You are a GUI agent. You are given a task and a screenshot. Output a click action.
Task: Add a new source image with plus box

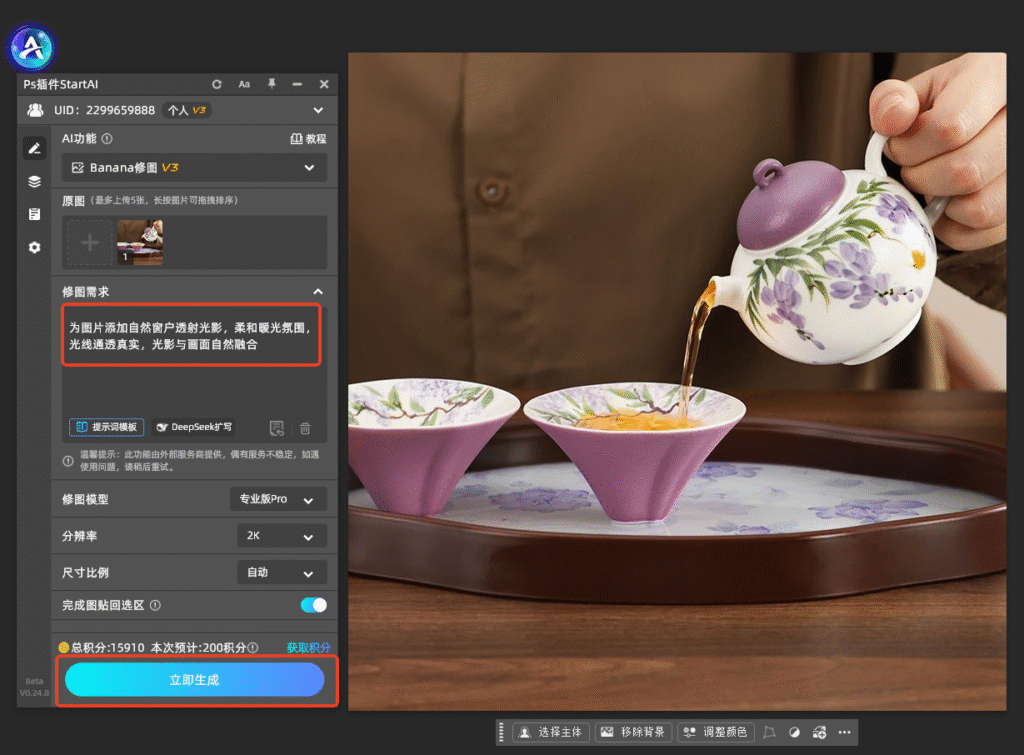pyautogui.click(x=90, y=242)
